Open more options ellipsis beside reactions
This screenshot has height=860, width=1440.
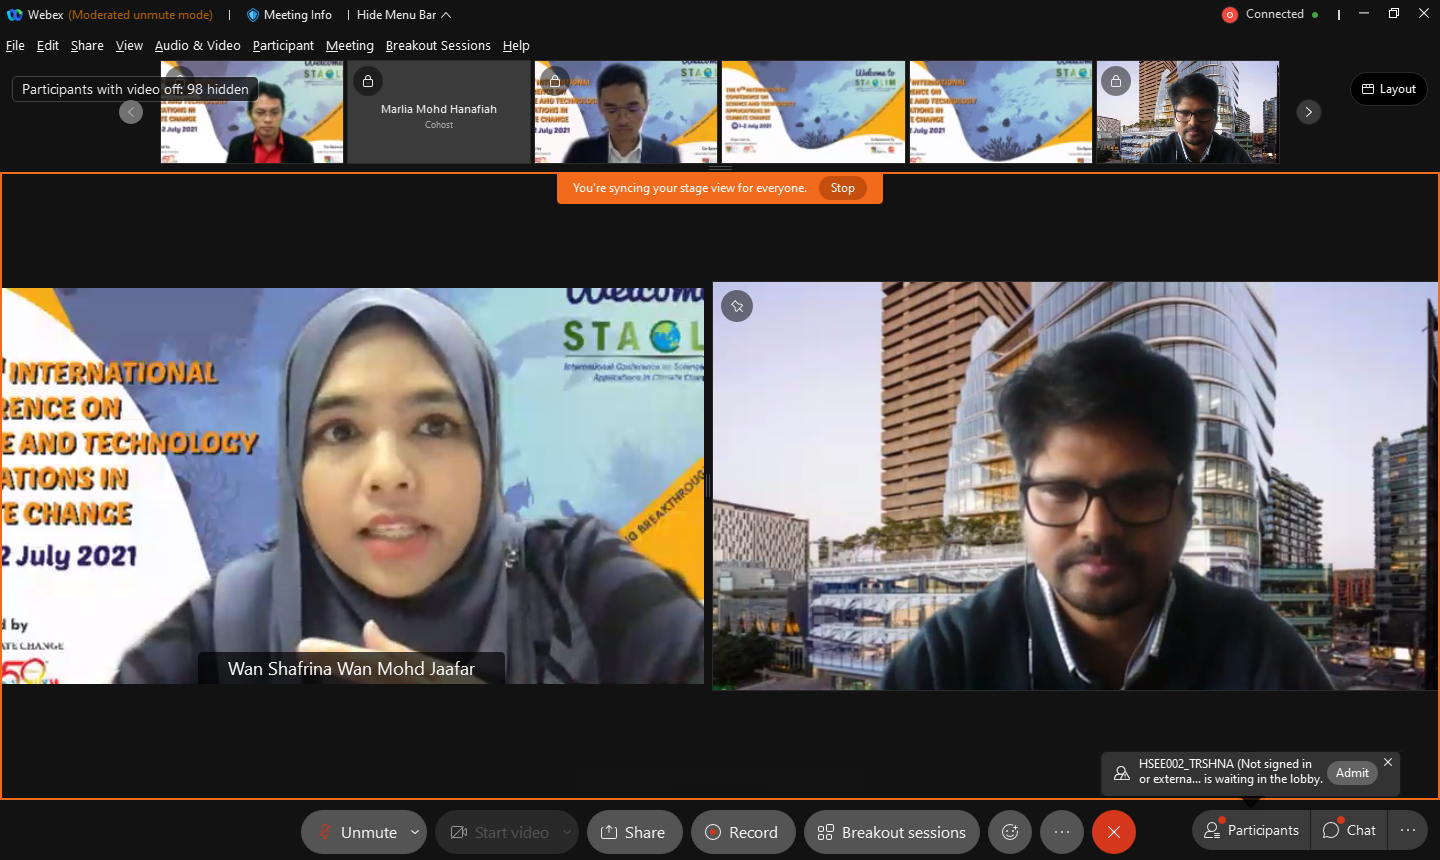tap(1062, 832)
